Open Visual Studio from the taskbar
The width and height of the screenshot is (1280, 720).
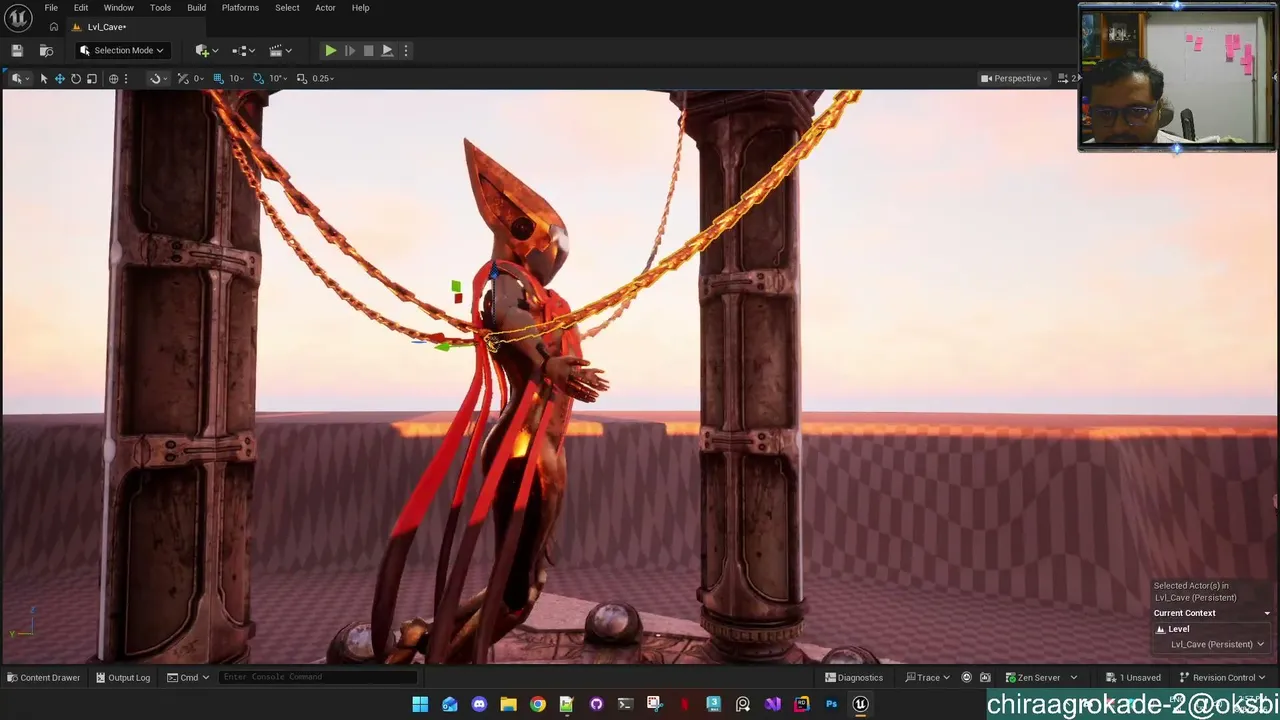point(772,704)
